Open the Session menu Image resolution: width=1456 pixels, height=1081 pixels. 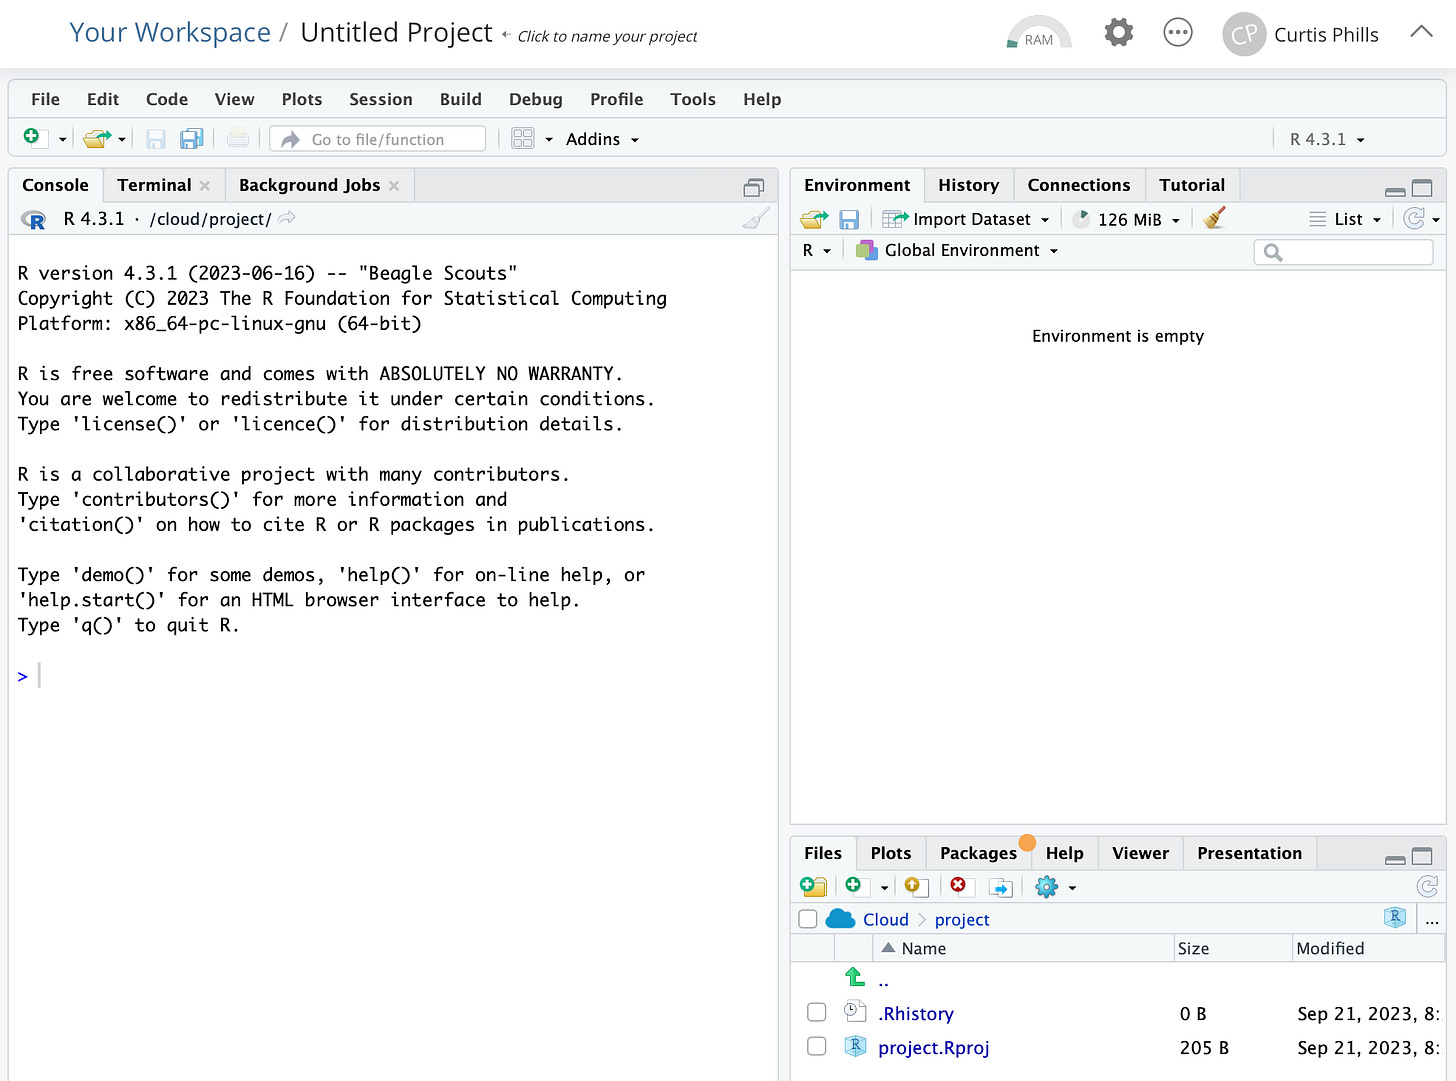(381, 99)
